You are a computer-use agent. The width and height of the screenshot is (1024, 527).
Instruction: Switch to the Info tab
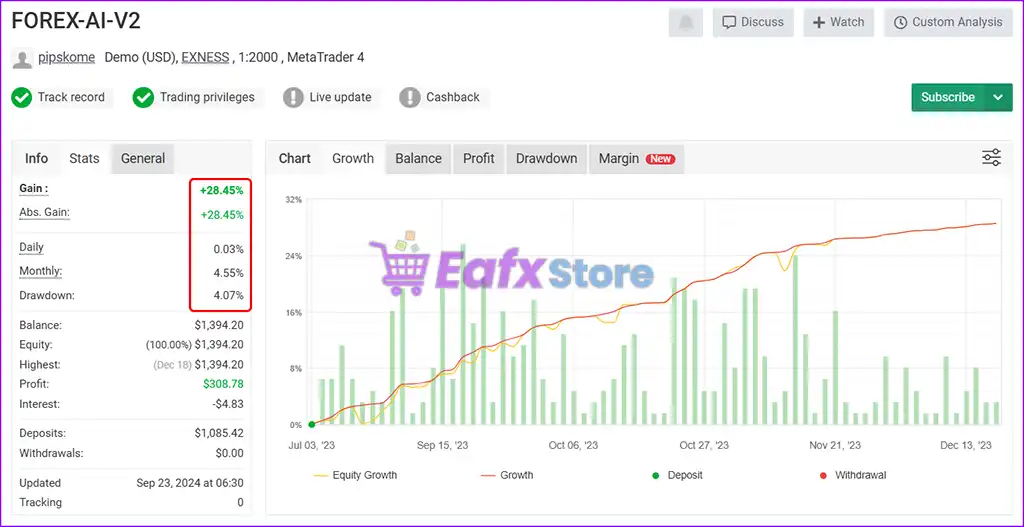tap(37, 159)
